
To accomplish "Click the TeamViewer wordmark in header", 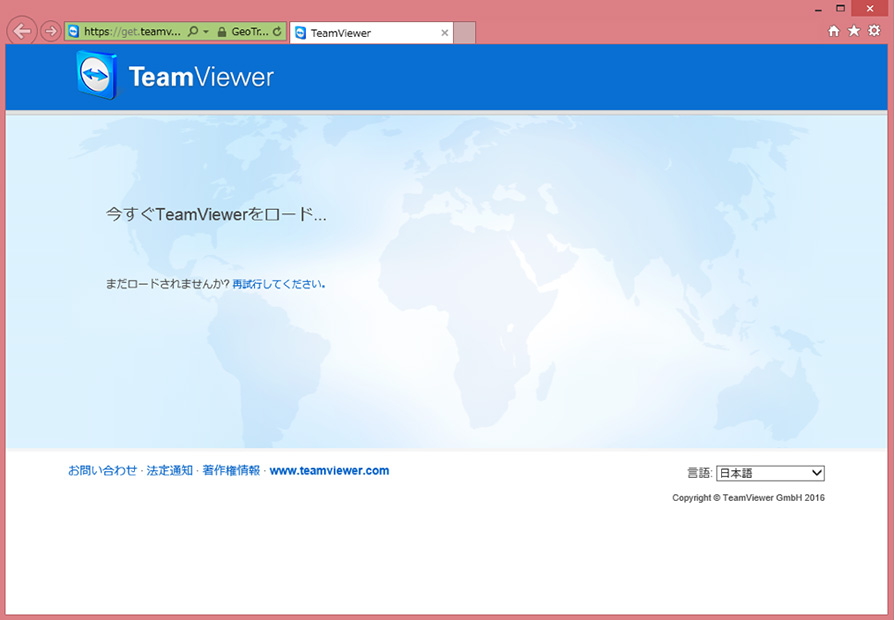I will point(201,77).
